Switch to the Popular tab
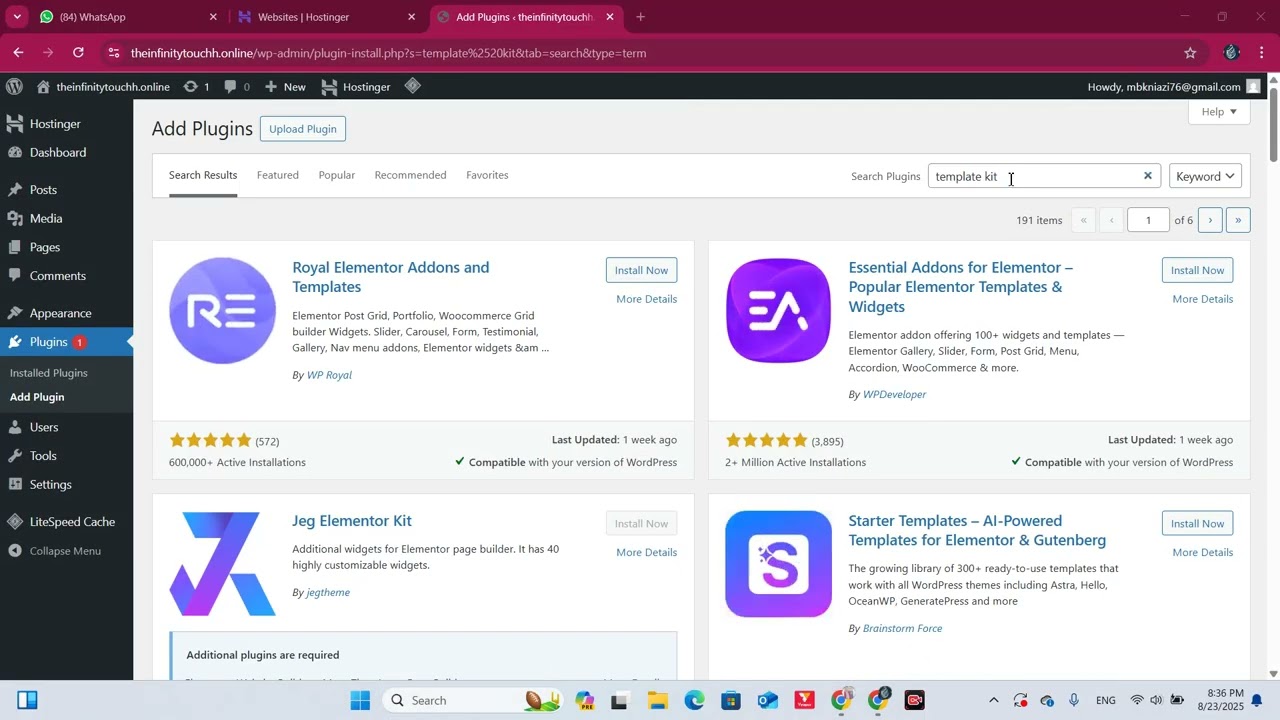This screenshot has height=720, width=1280. pos(337,175)
